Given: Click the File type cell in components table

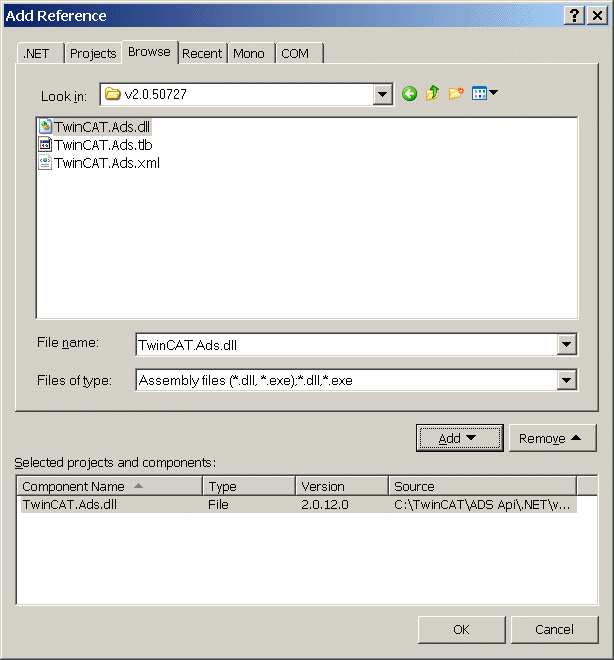Looking at the screenshot, I should (218, 504).
